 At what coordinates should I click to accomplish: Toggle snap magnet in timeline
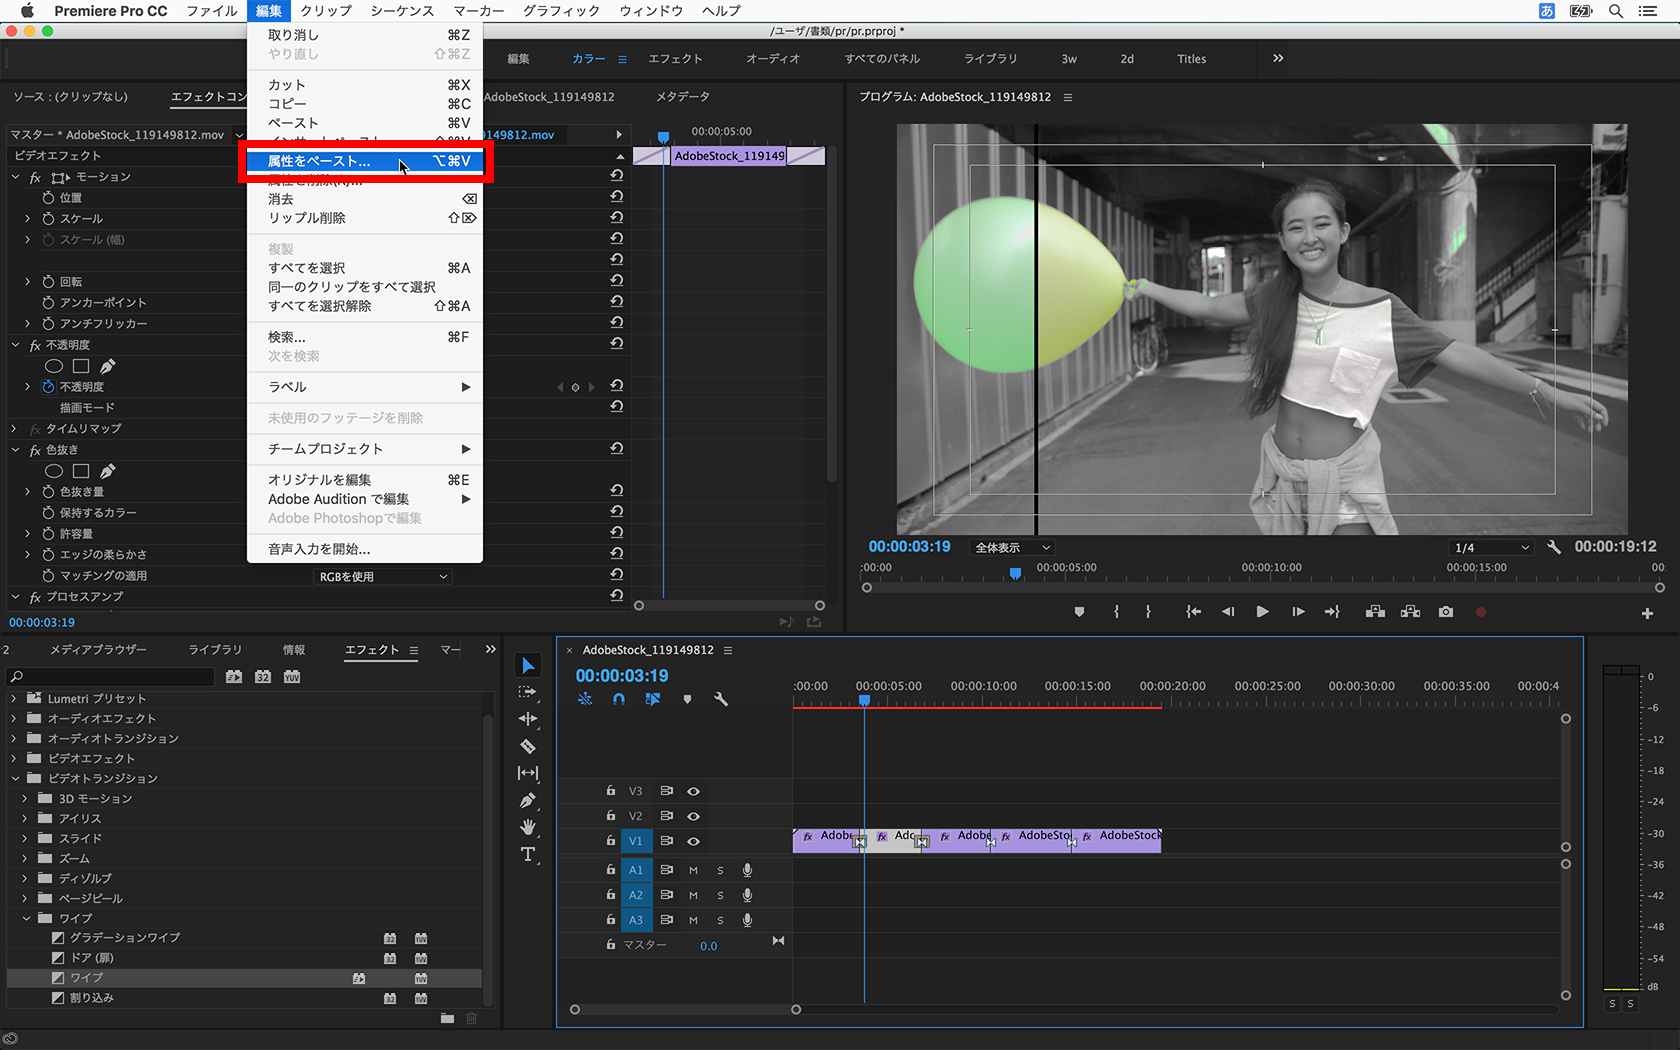pyautogui.click(x=619, y=699)
